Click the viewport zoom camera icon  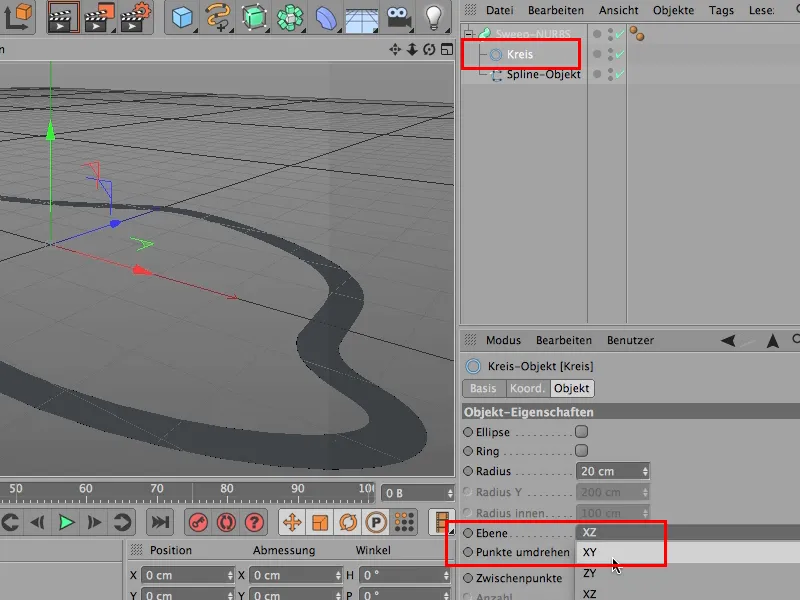[x=412, y=49]
